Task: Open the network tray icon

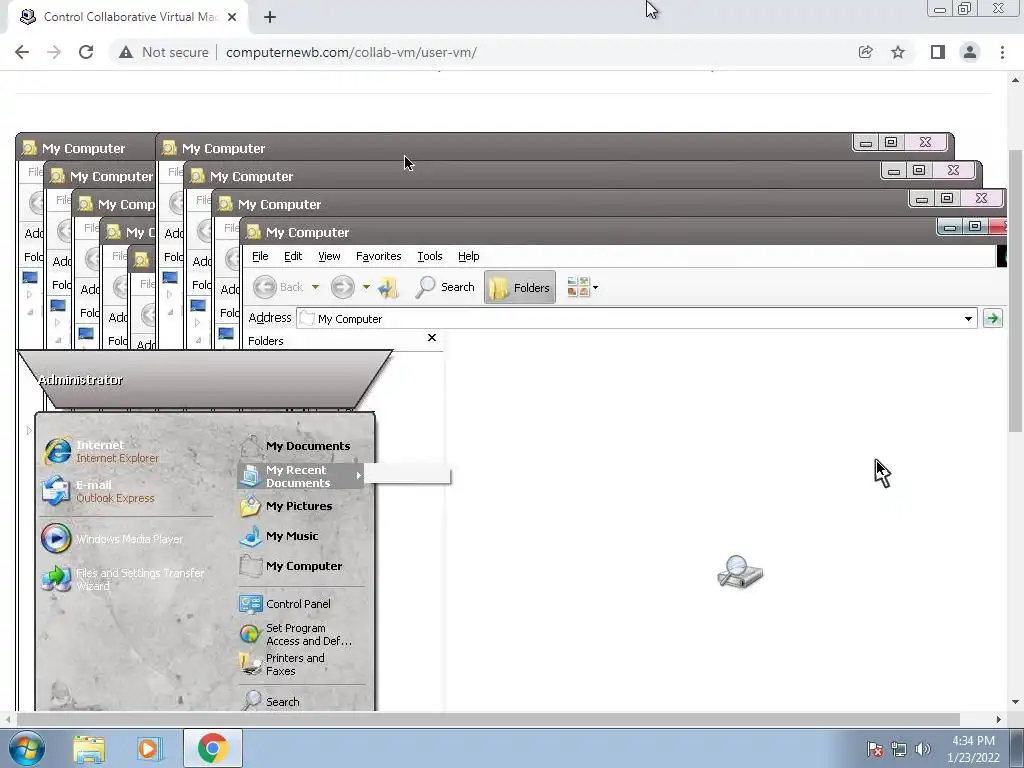Action: pos(899,748)
